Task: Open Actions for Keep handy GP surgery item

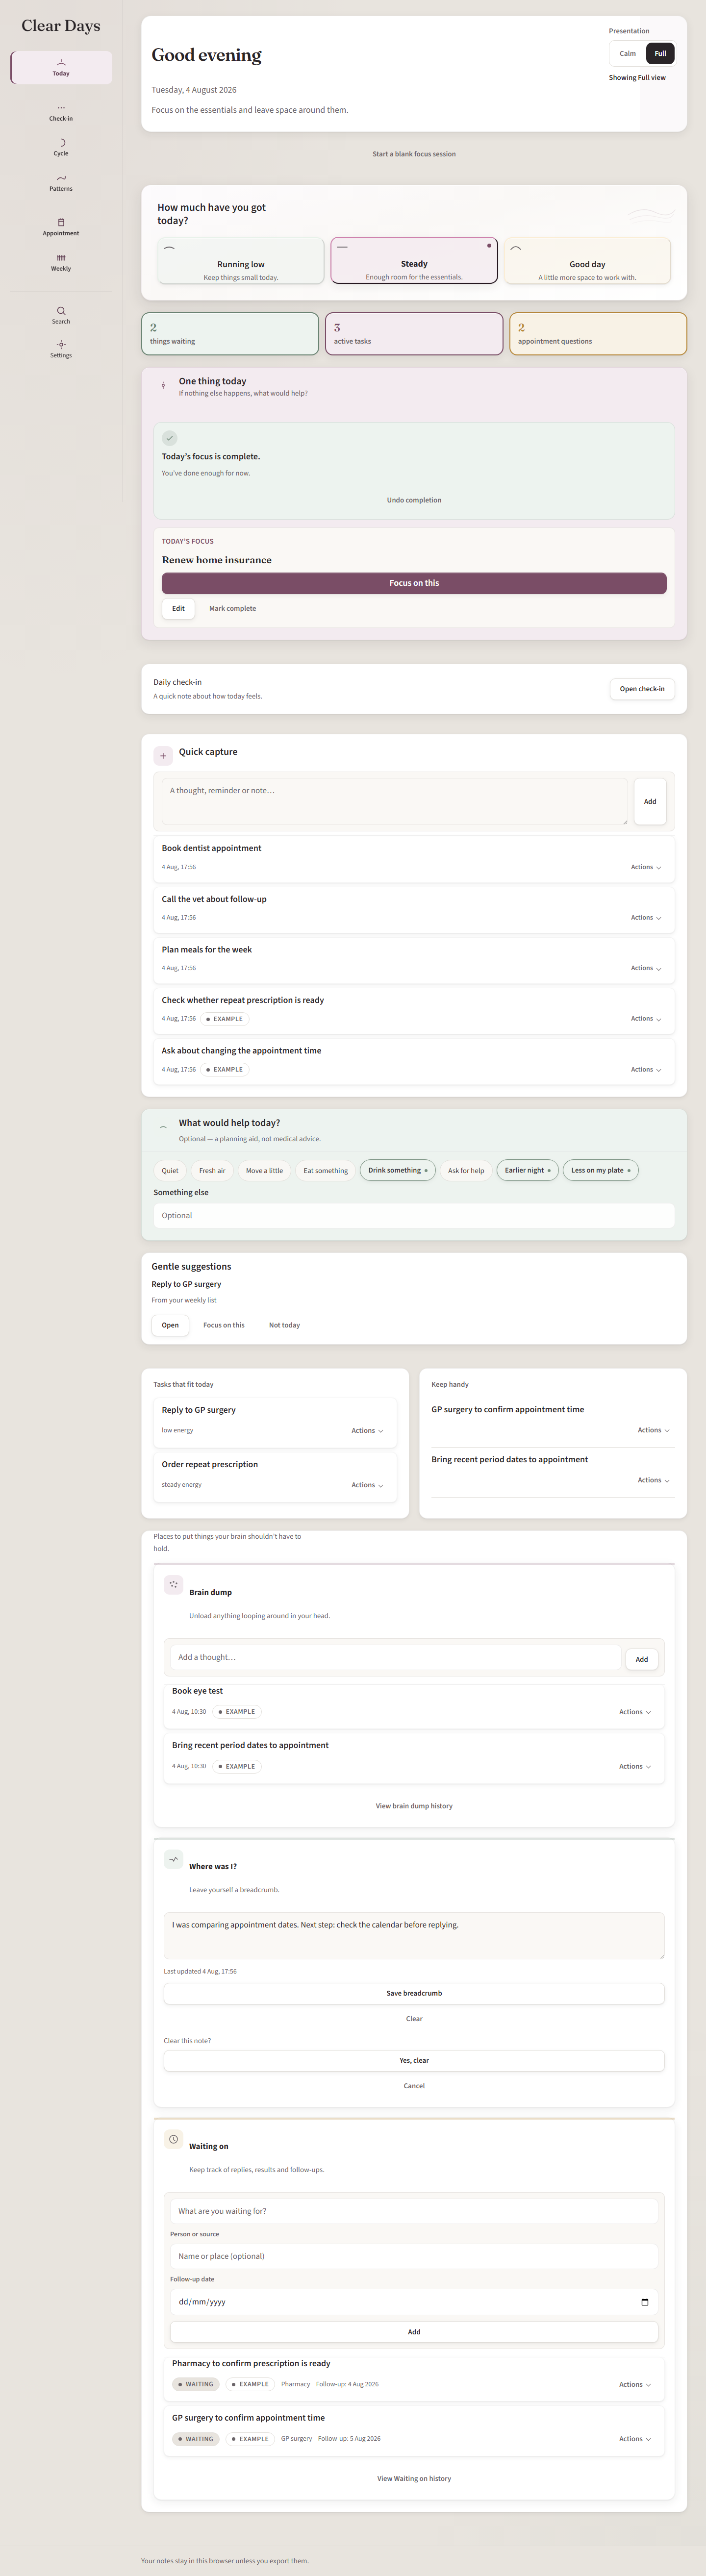Action: 654,1430
